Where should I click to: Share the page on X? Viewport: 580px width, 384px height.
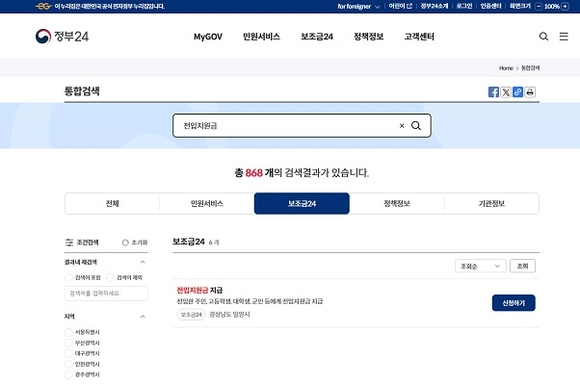506,92
